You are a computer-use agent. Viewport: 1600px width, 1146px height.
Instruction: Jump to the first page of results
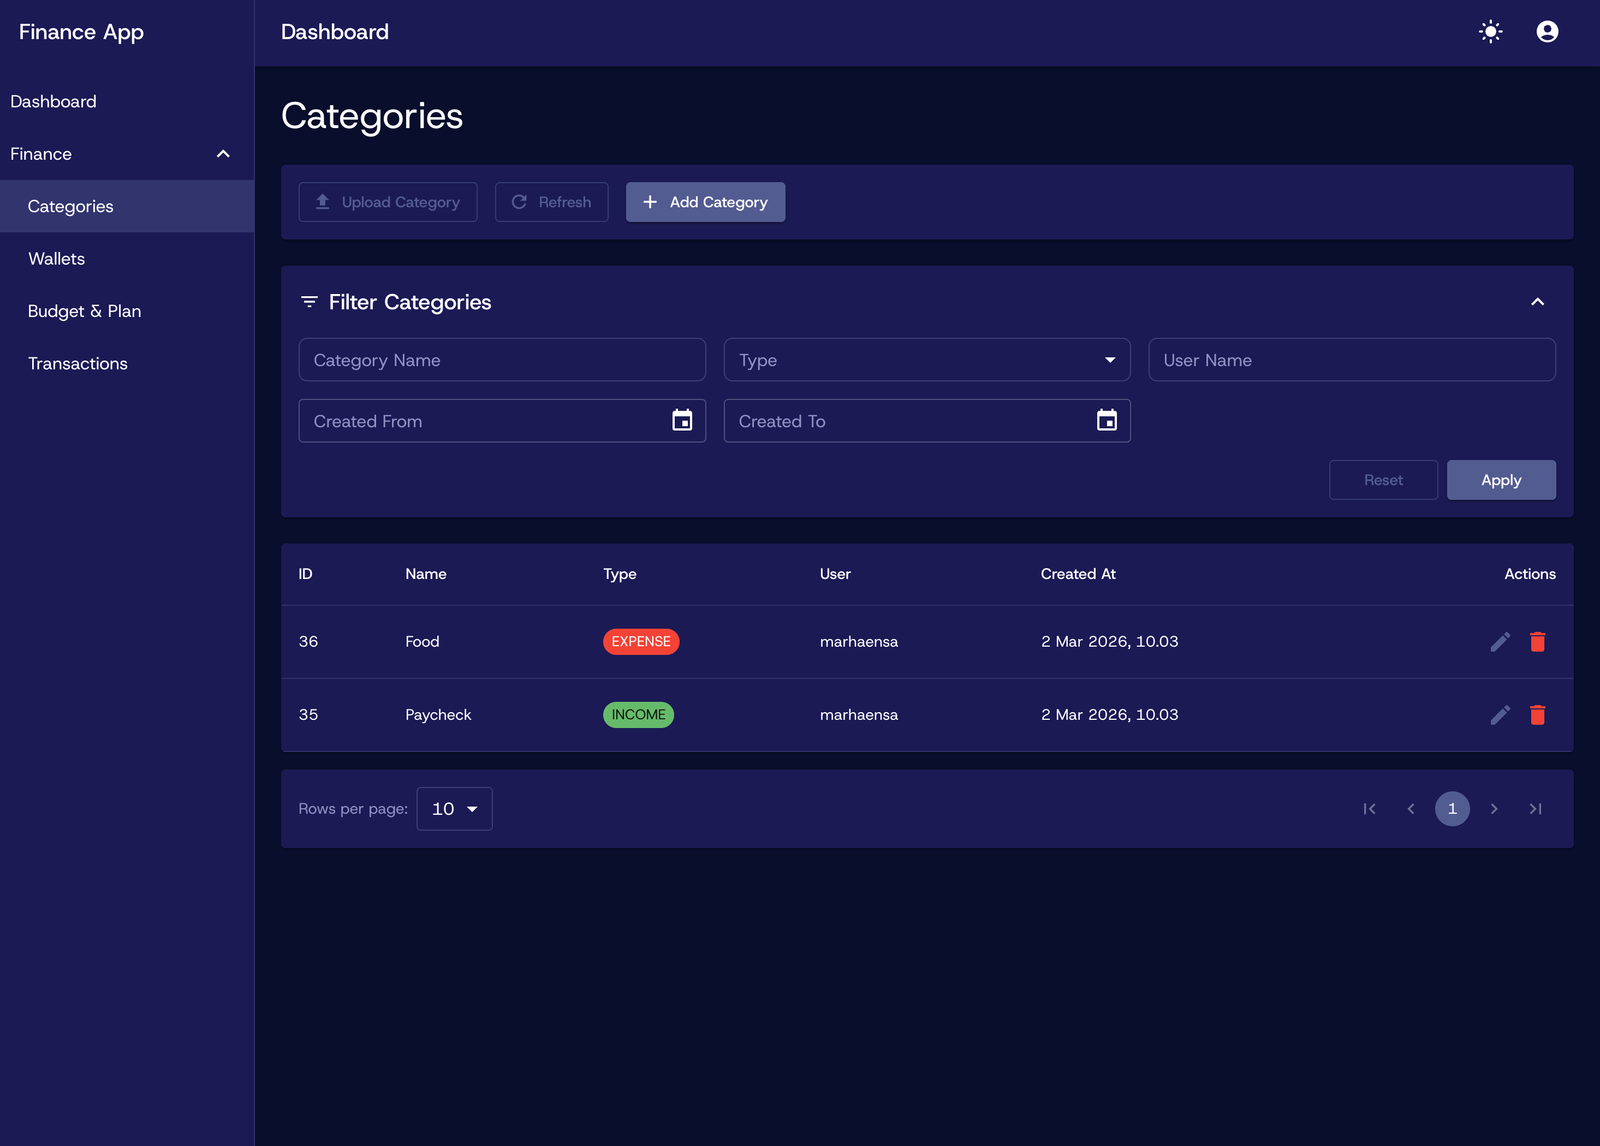click(x=1369, y=809)
